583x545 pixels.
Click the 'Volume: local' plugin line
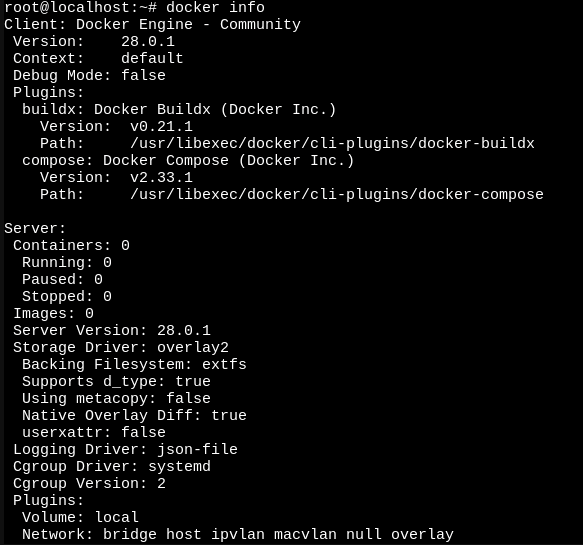click(80, 517)
